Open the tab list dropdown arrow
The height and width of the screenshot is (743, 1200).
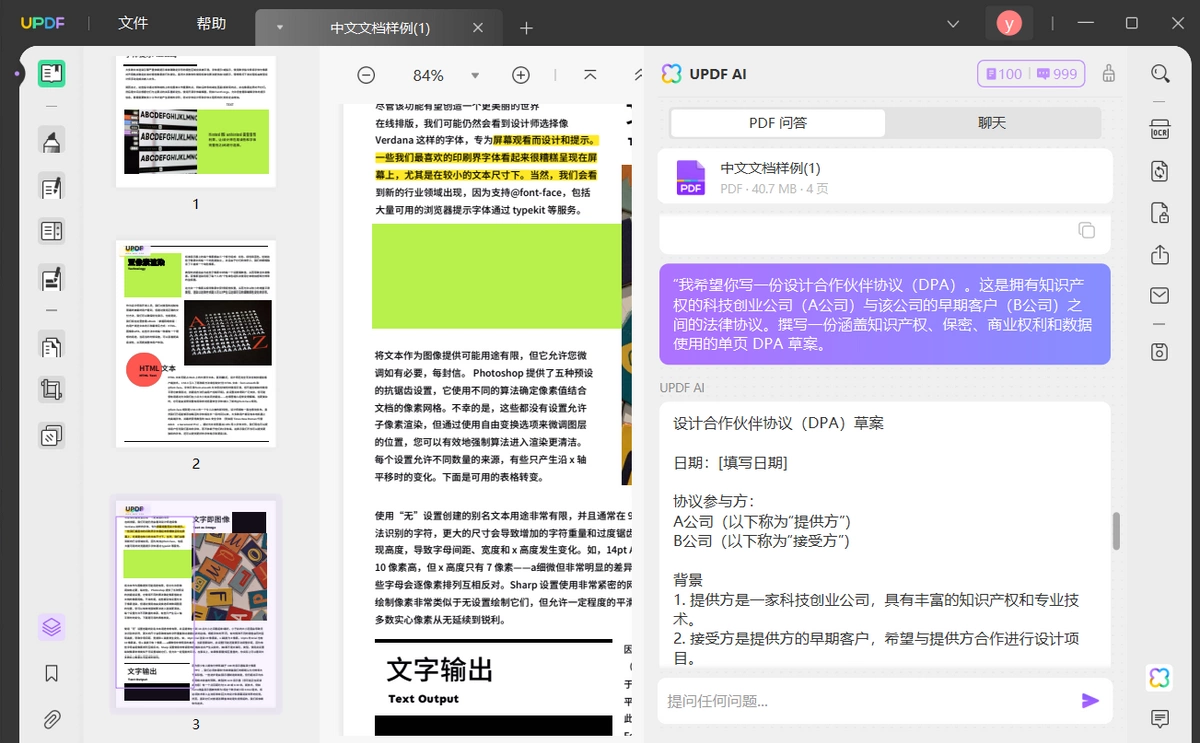coord(280,28)
